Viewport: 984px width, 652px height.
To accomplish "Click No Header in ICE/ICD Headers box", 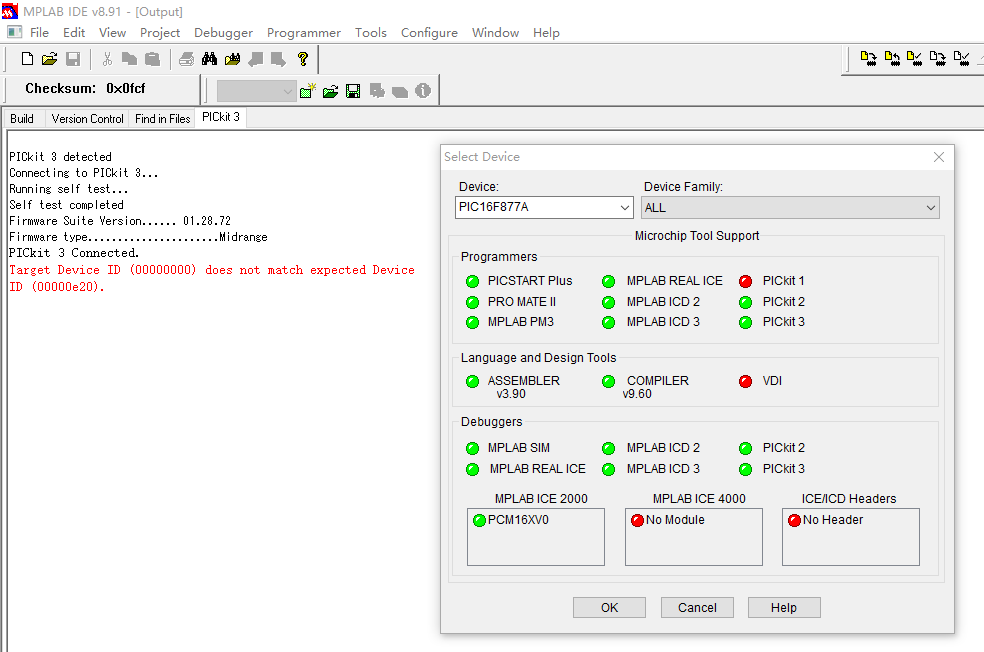I will (x=832, y=520).
